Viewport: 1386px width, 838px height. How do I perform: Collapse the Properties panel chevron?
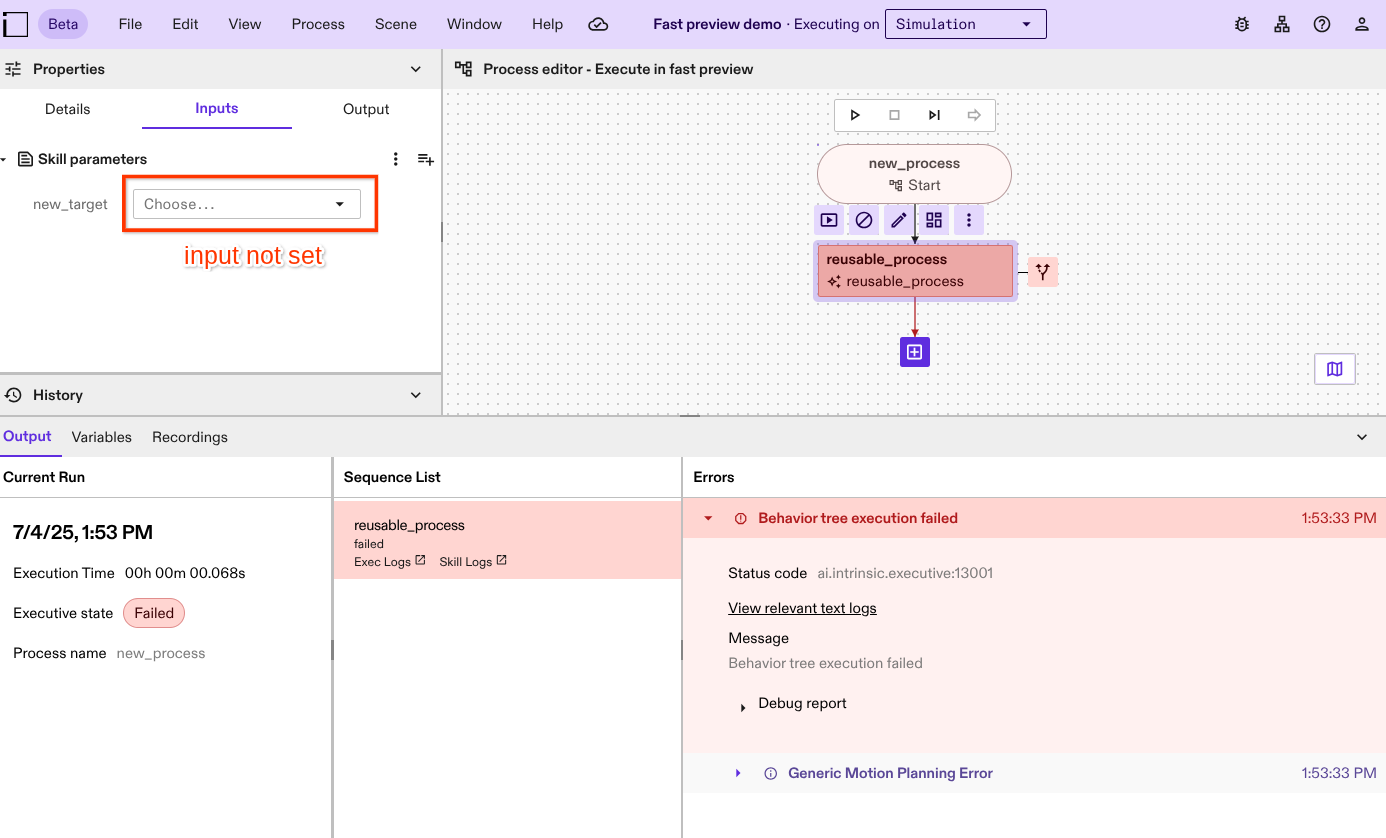pos(416,69)
